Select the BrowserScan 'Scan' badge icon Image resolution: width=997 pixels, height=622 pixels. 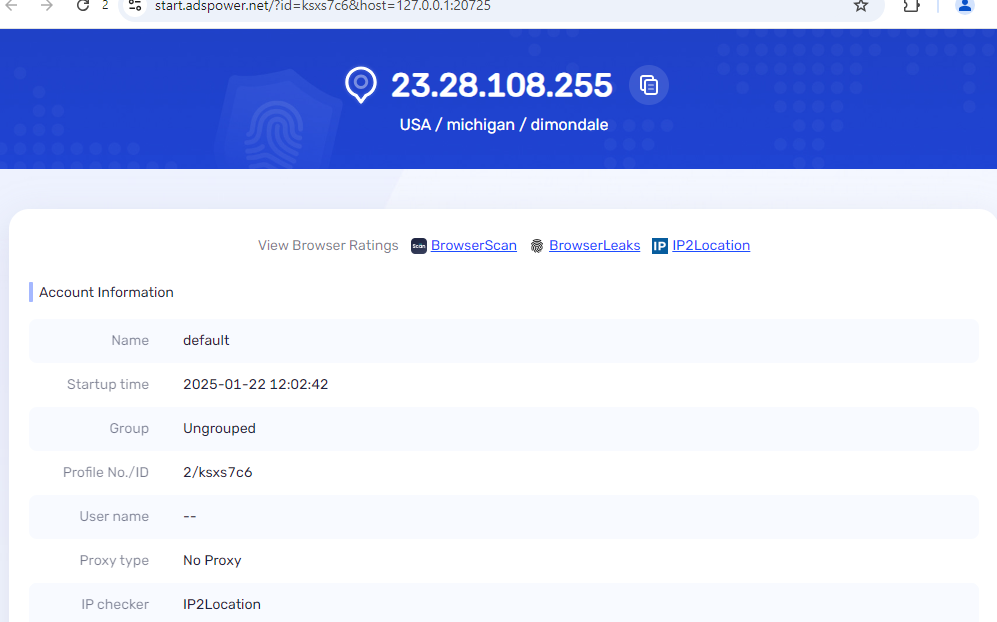click(x=417, y=245)
